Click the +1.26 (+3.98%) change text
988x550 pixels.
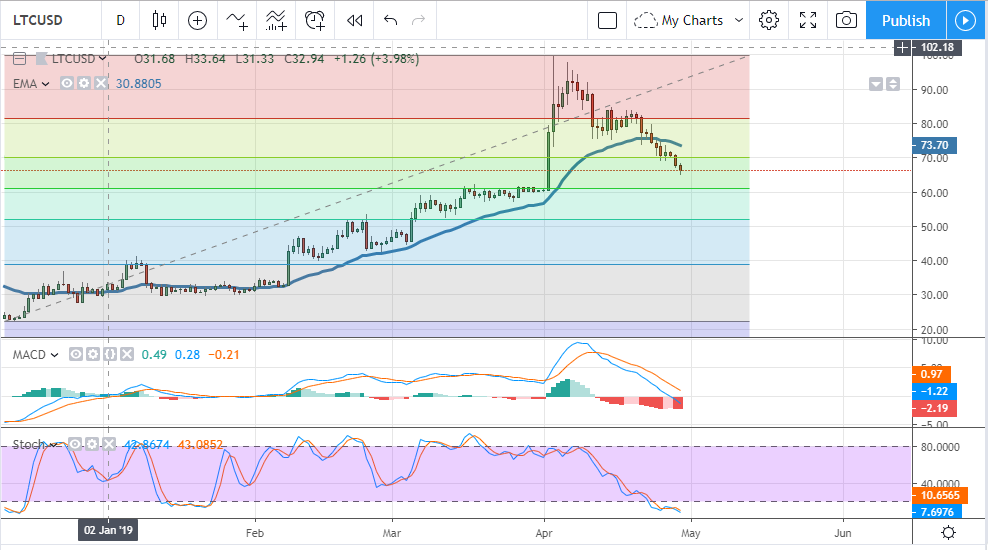coord(376,59)
